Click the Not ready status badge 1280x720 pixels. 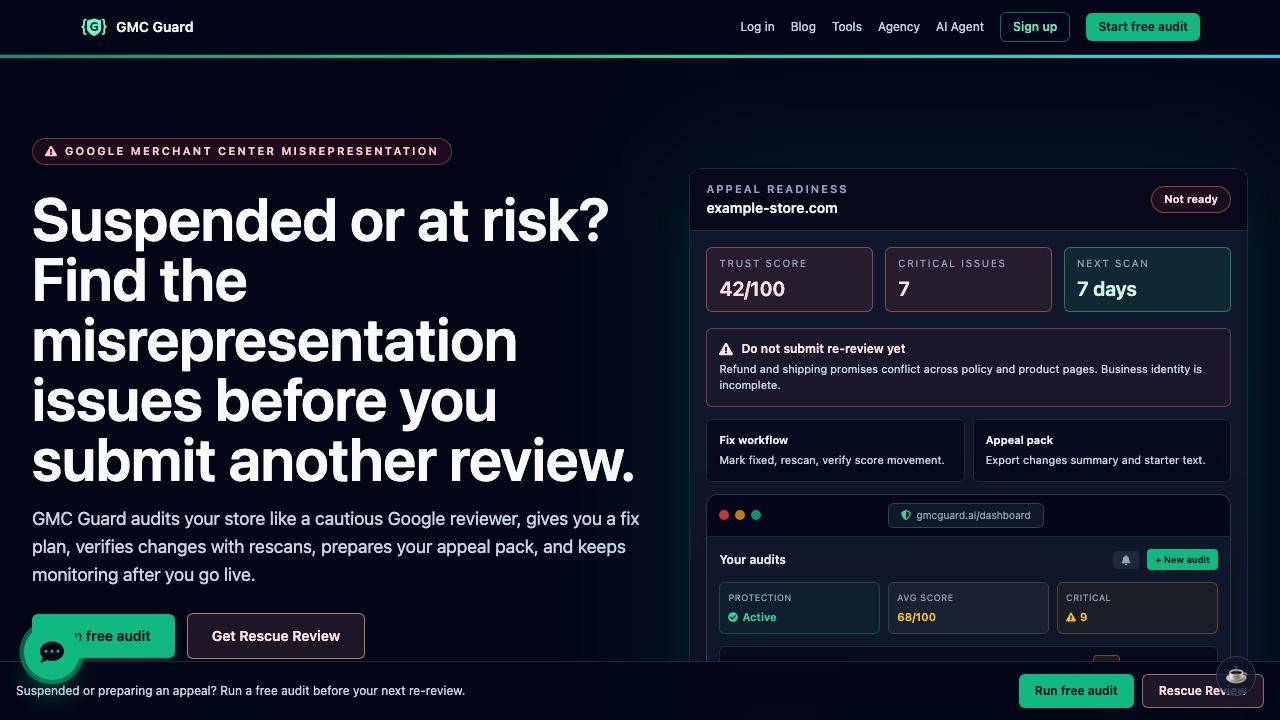click(1191, 199)
